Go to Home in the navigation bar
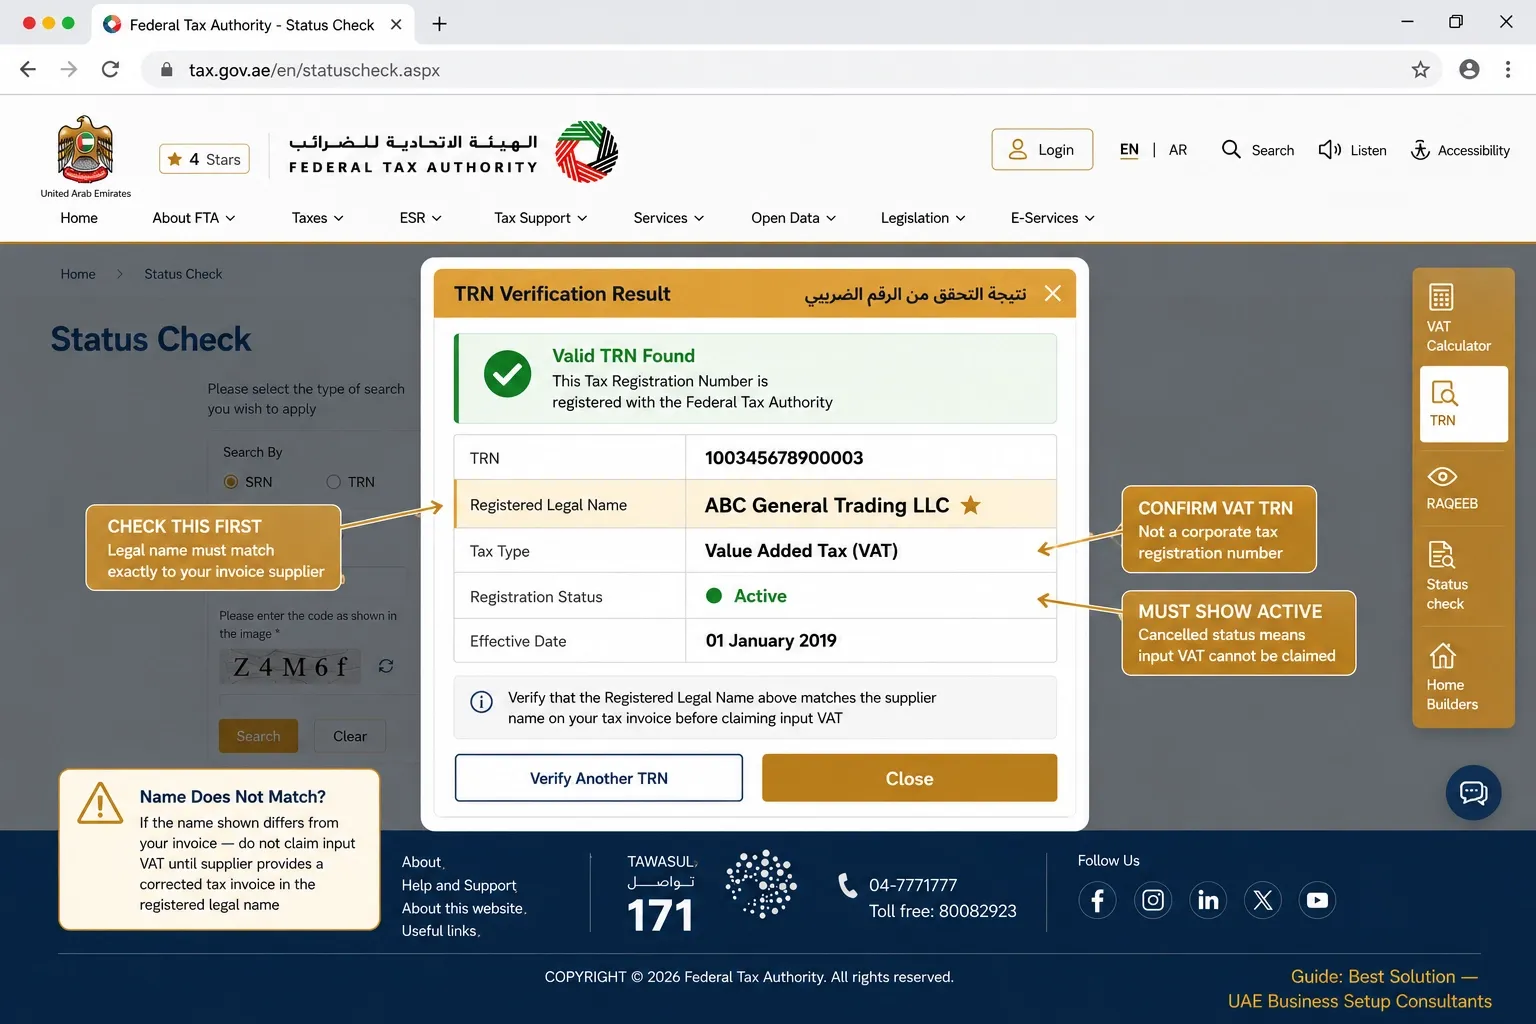Image resolution: width=1536 pixels, height=1024 pixels. tap(79, 218)
